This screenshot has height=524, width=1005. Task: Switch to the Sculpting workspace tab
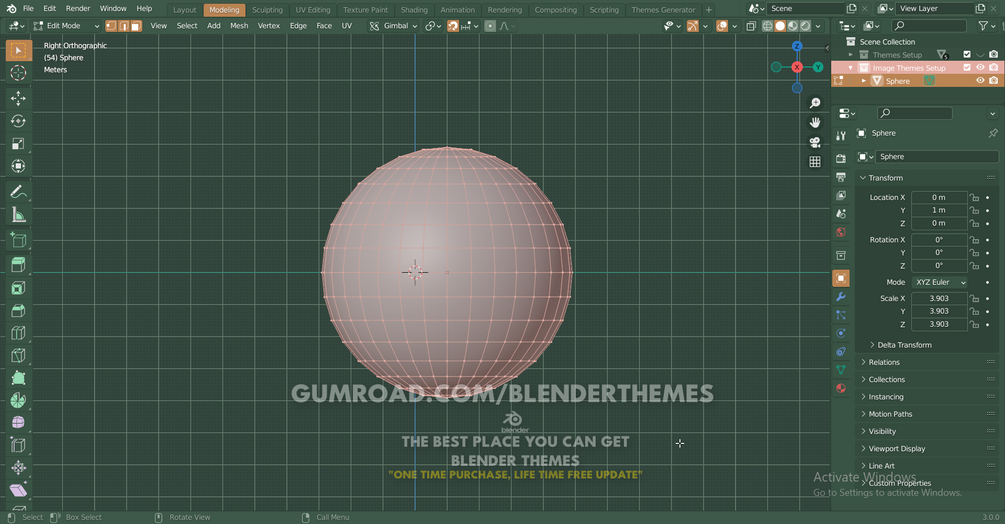(267, 10)
